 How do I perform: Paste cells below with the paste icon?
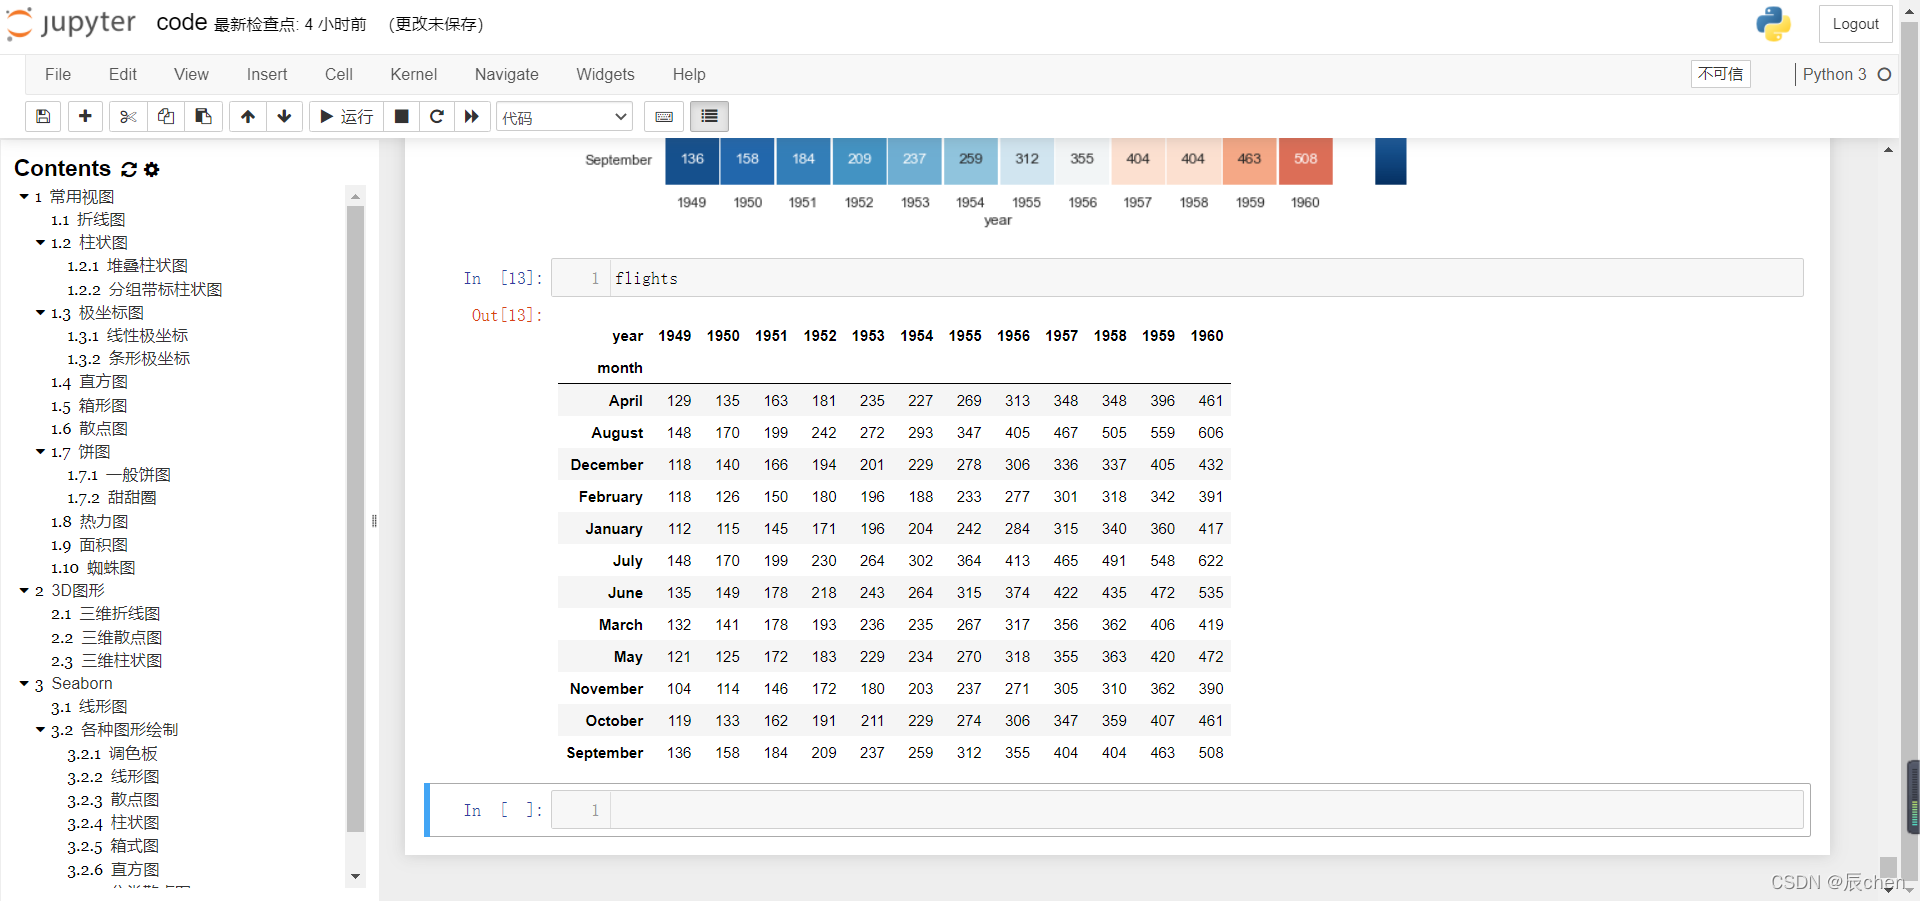coord(203,117)
